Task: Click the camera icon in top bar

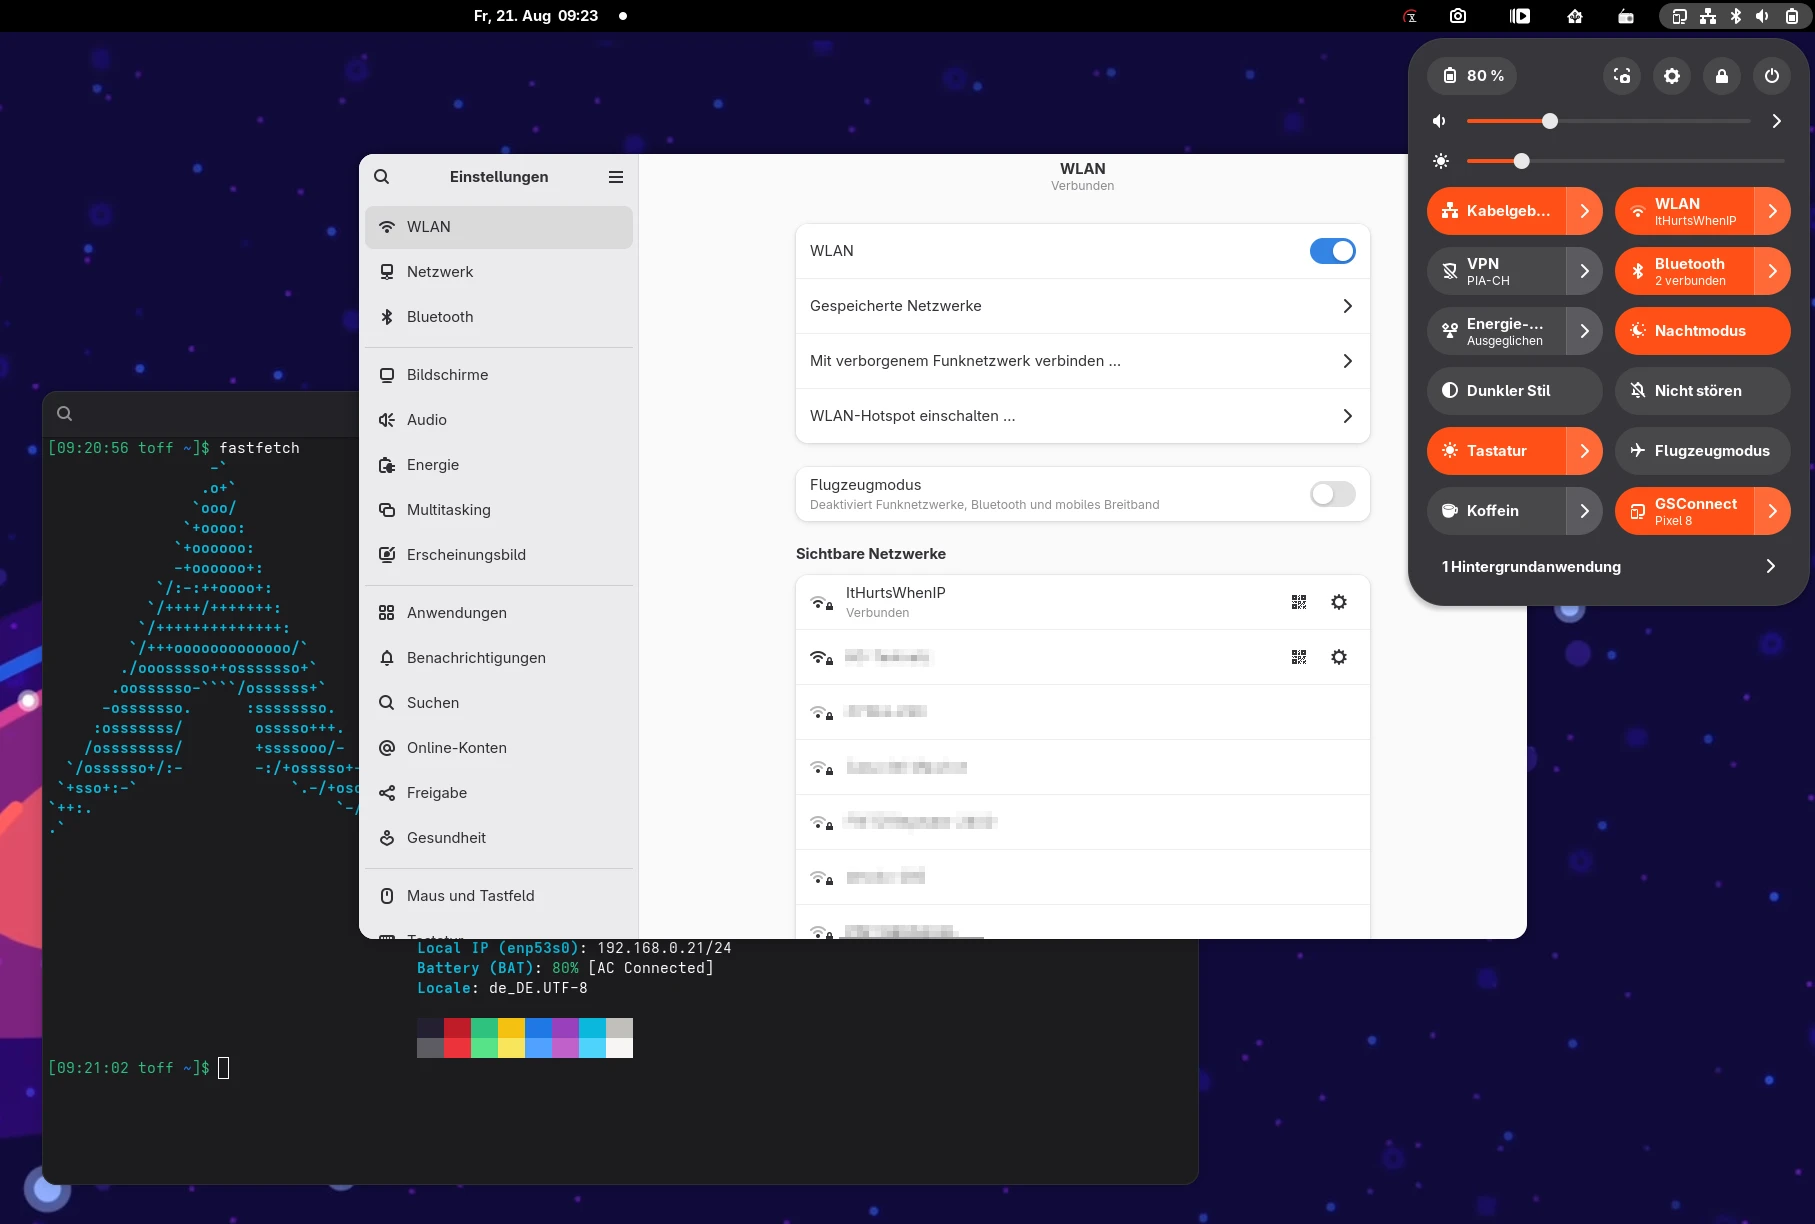Action: pos(1458,16)
